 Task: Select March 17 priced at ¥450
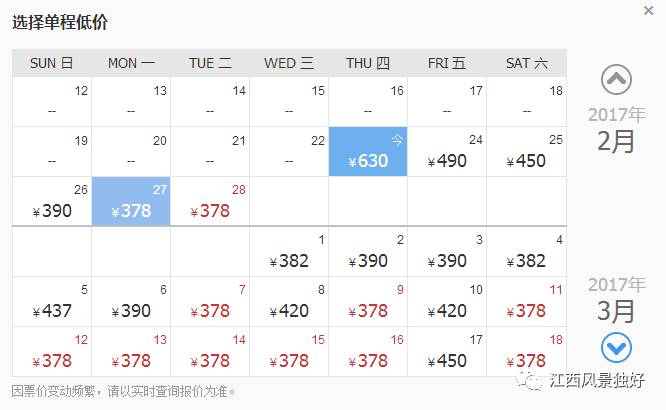(x=447, y=352)
